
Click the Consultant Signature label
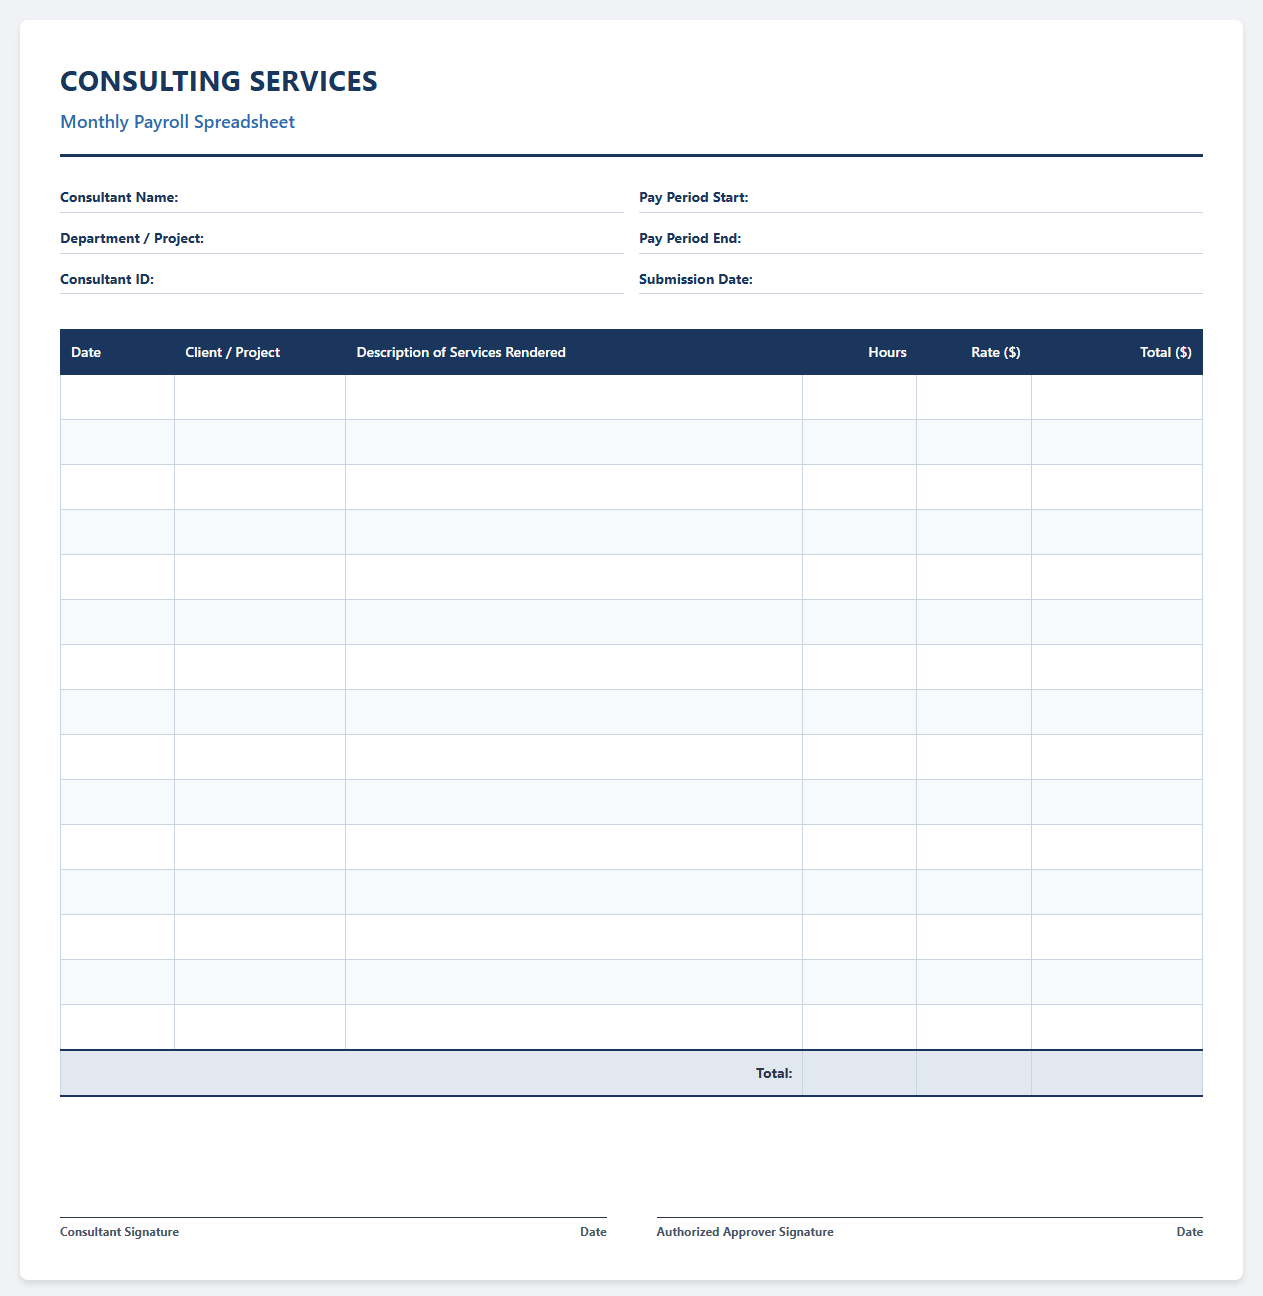(x=120, y=1232)
